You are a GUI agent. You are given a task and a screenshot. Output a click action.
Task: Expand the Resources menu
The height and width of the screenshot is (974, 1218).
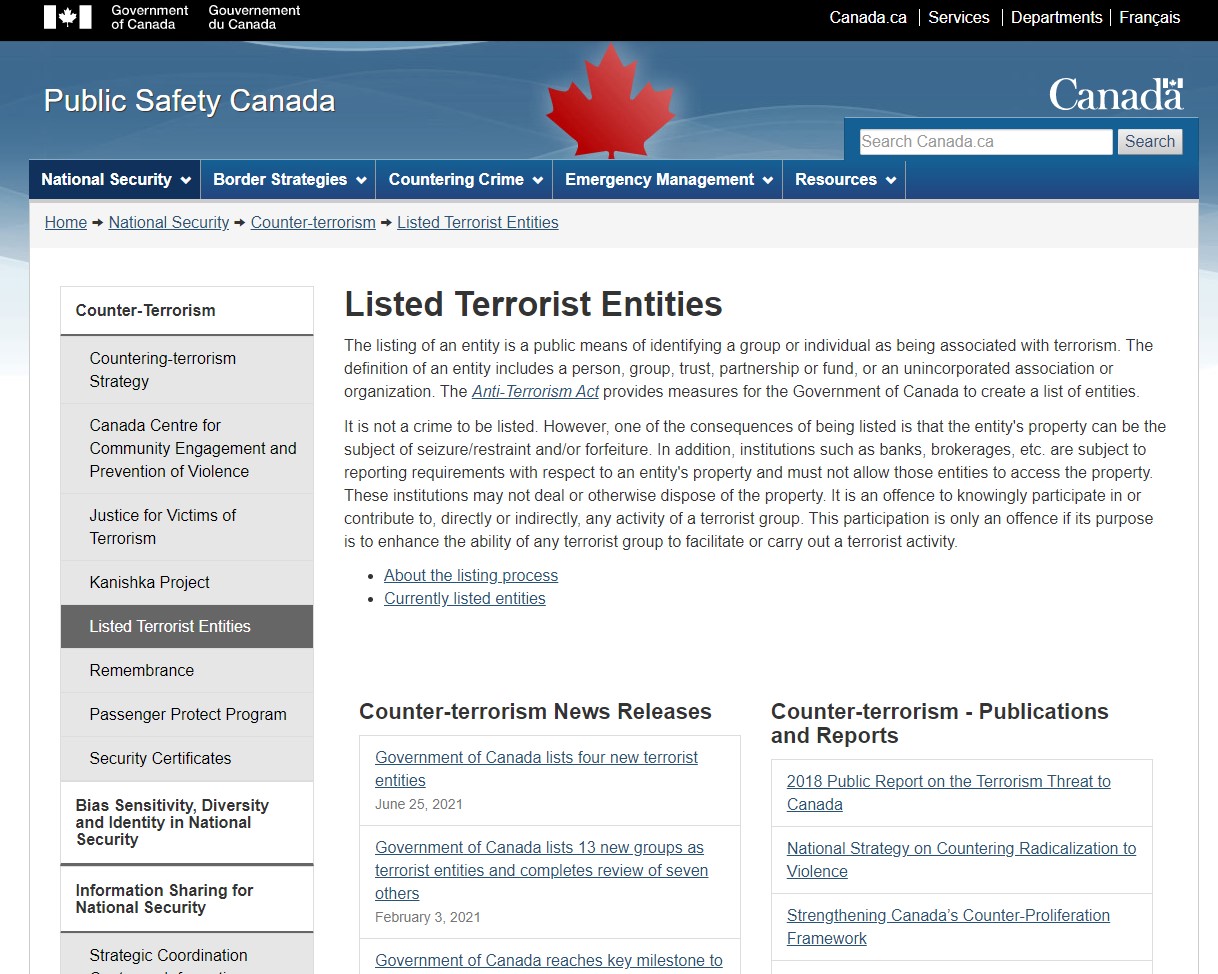844,180
